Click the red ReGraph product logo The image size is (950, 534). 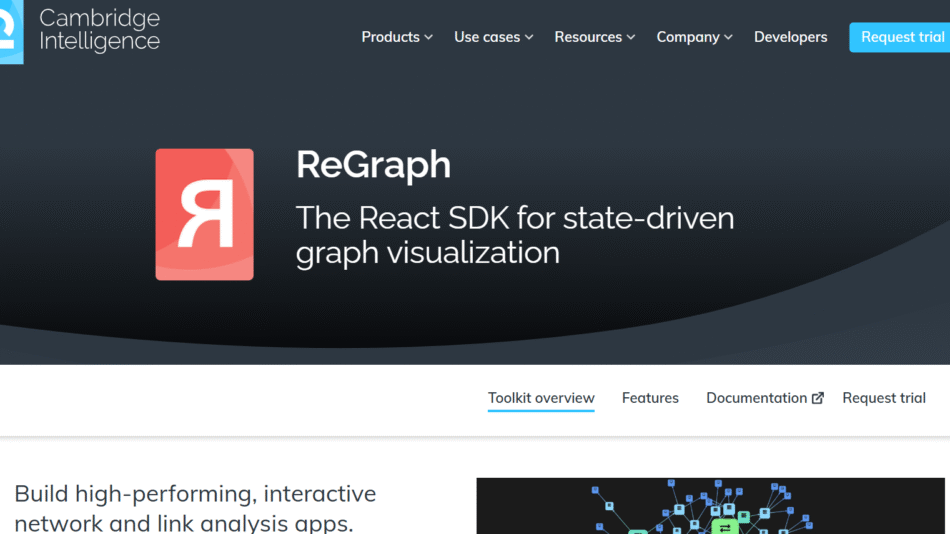click(204, 214)
